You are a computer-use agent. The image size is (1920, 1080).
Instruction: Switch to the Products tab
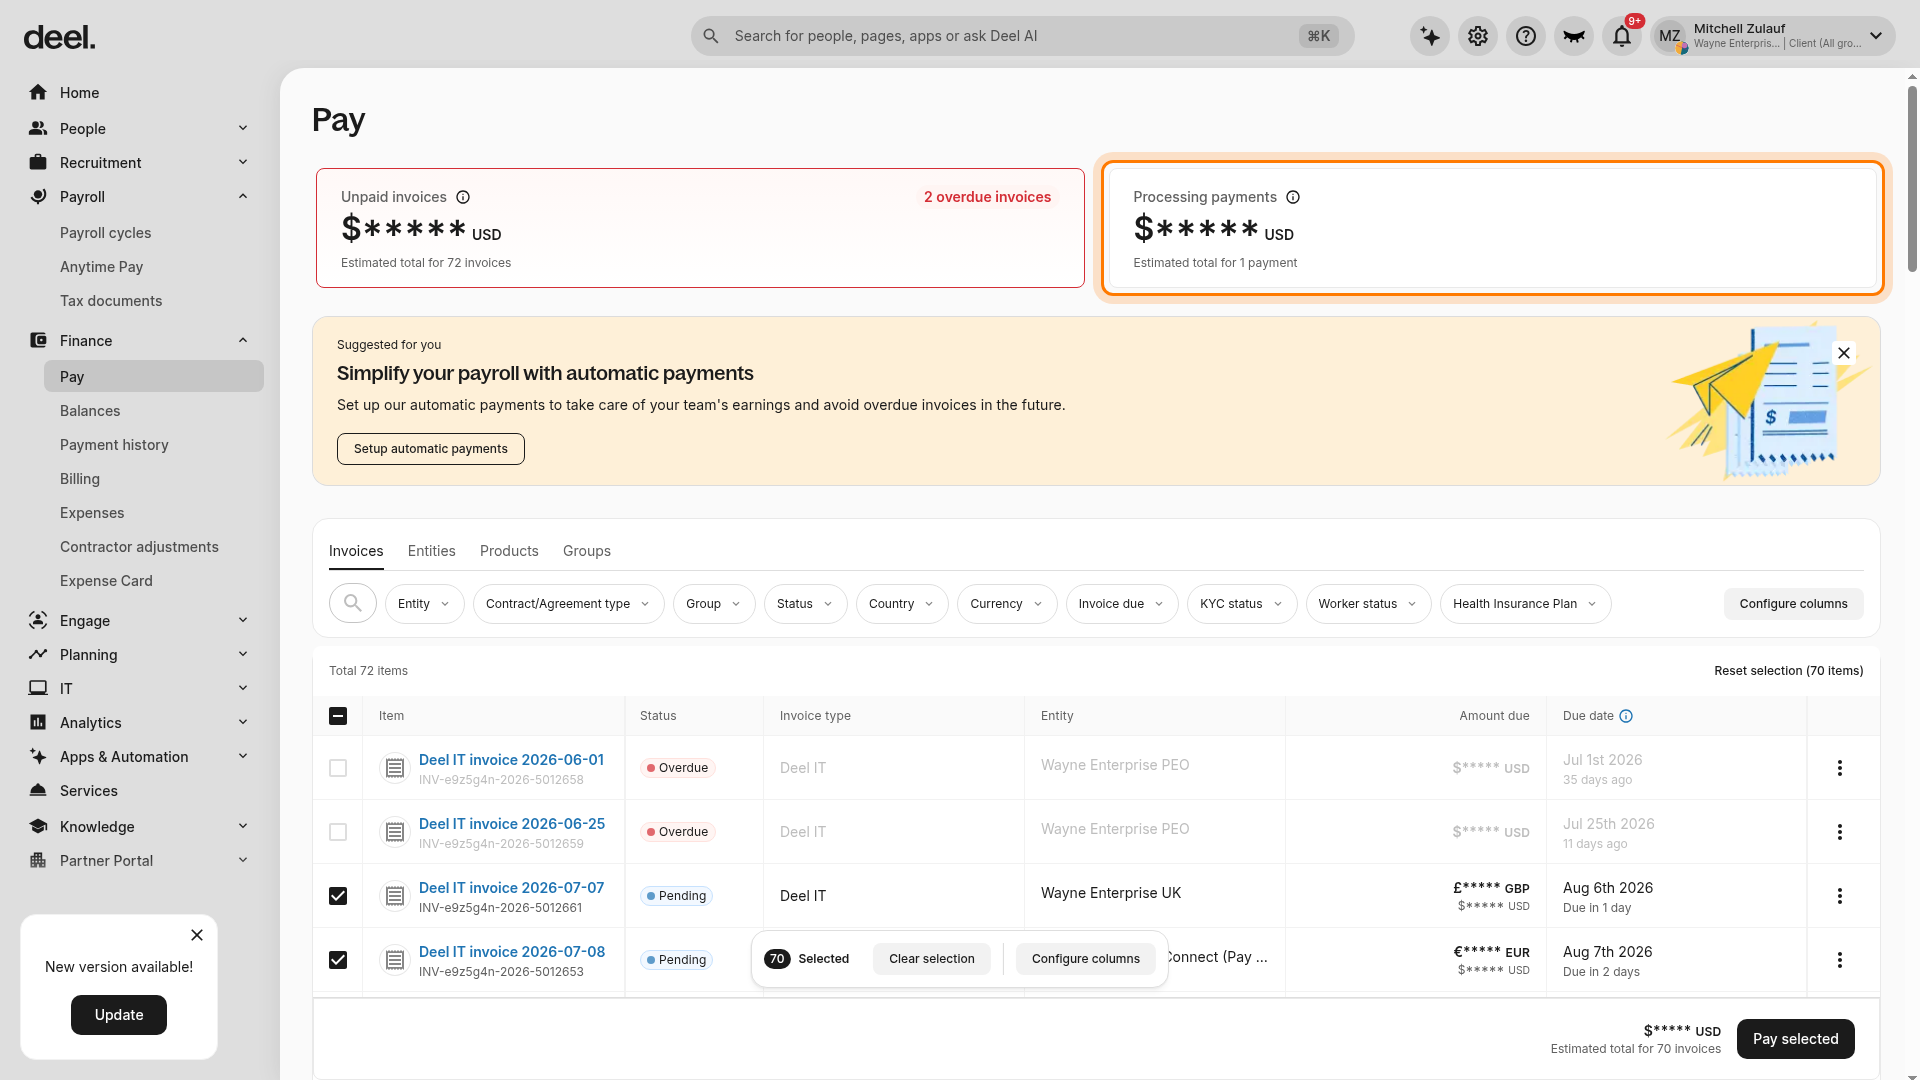509,551
